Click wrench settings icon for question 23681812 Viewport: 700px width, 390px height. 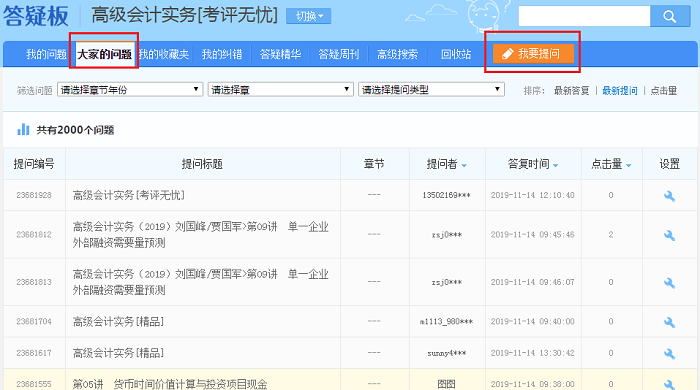coord(669,235)
